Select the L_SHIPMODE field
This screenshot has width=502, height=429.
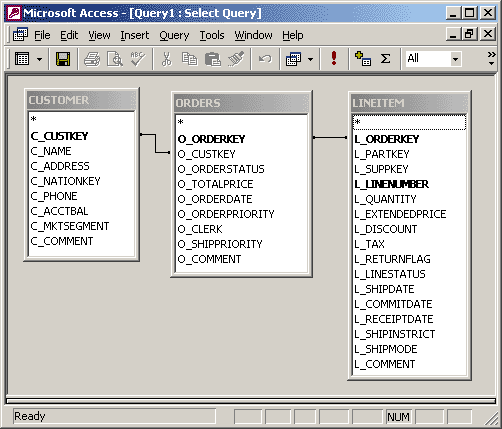(x=410, y=349)
